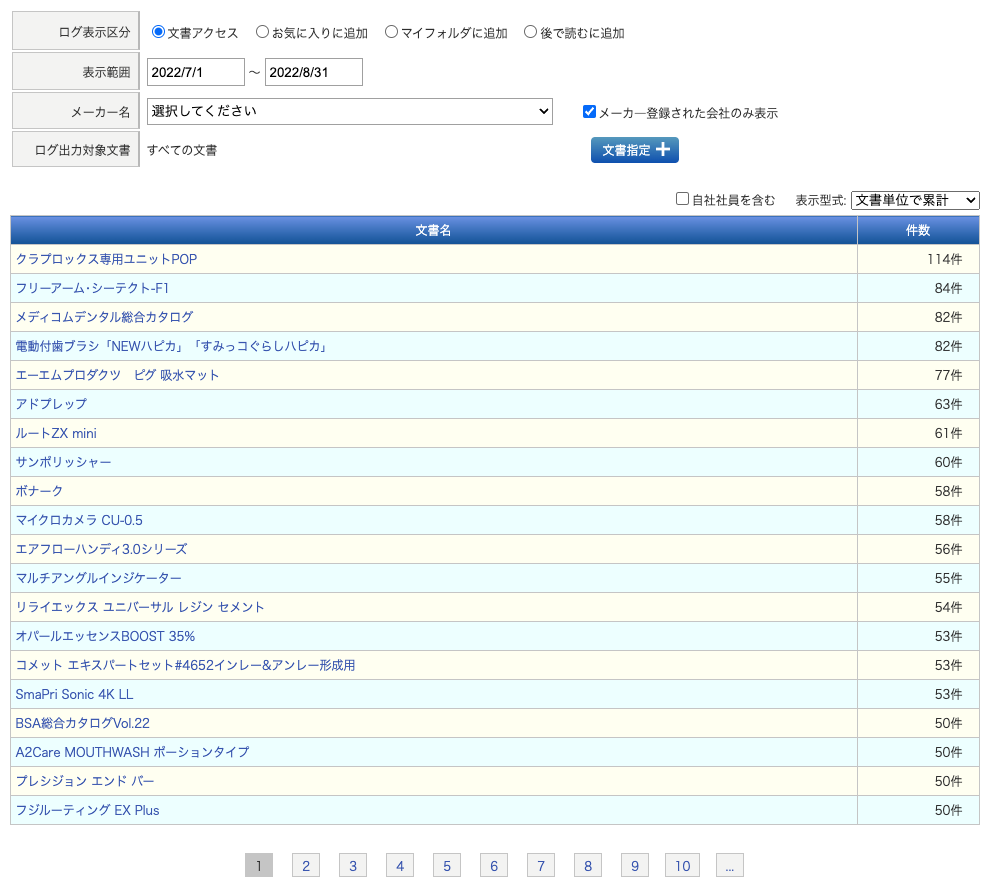This screenshot has height=890, width=989.
Task: Click the すべての文書 text
Action: pos(182,150)
